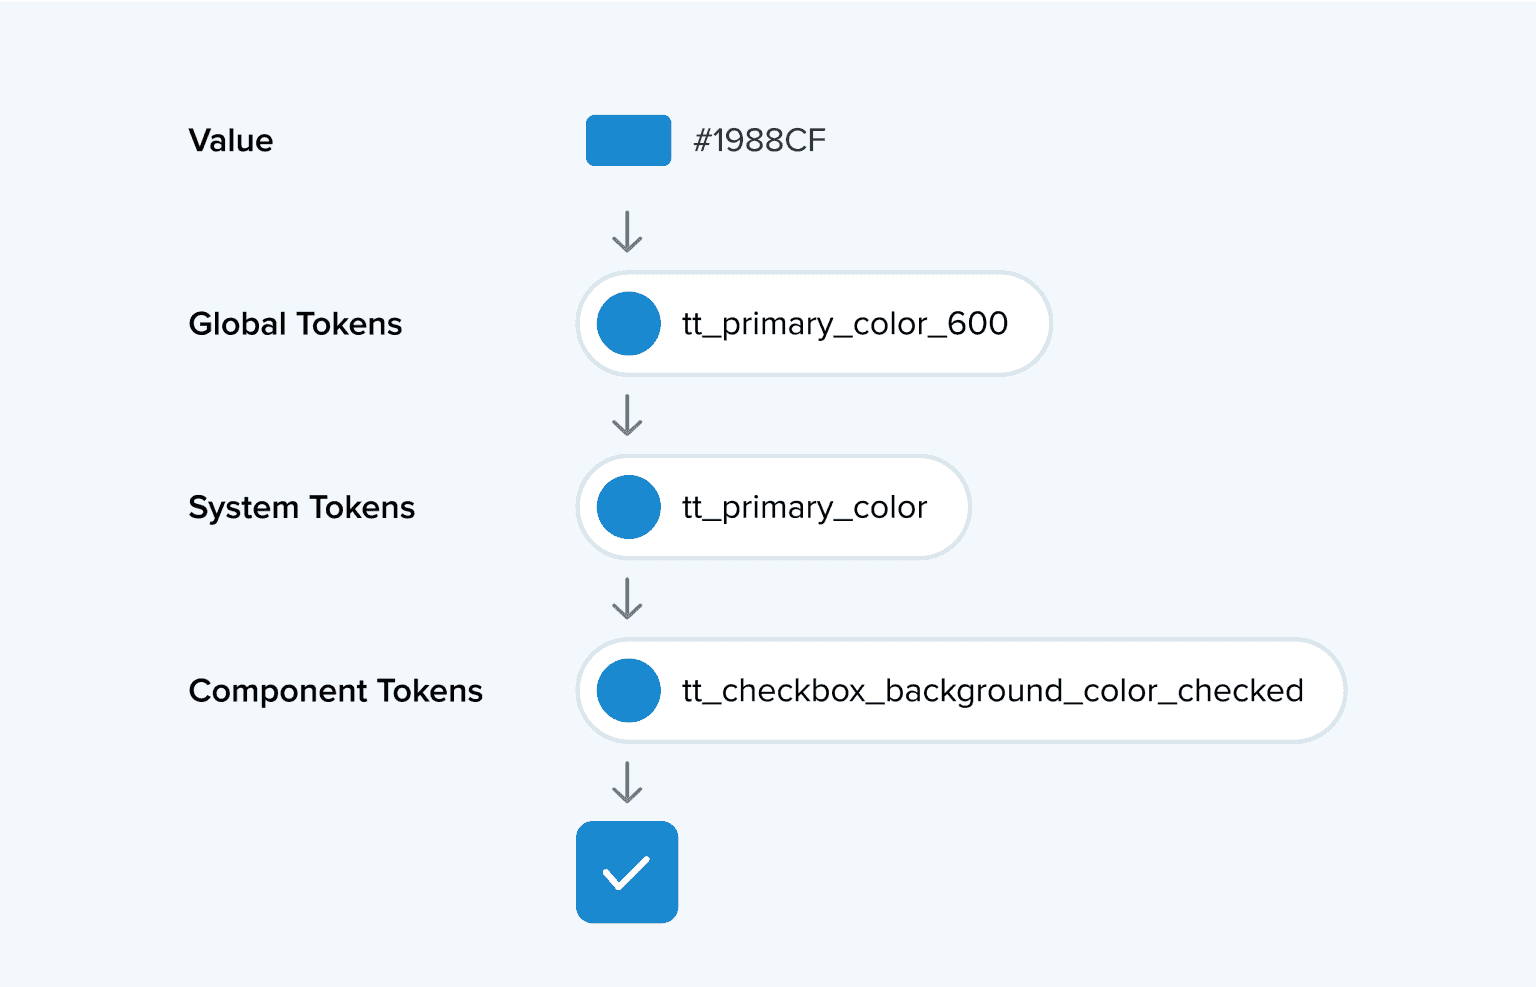This screenshot has width=1536, height=987.
Task: Click the Component Tokens label
Action: tap(335, 691)
